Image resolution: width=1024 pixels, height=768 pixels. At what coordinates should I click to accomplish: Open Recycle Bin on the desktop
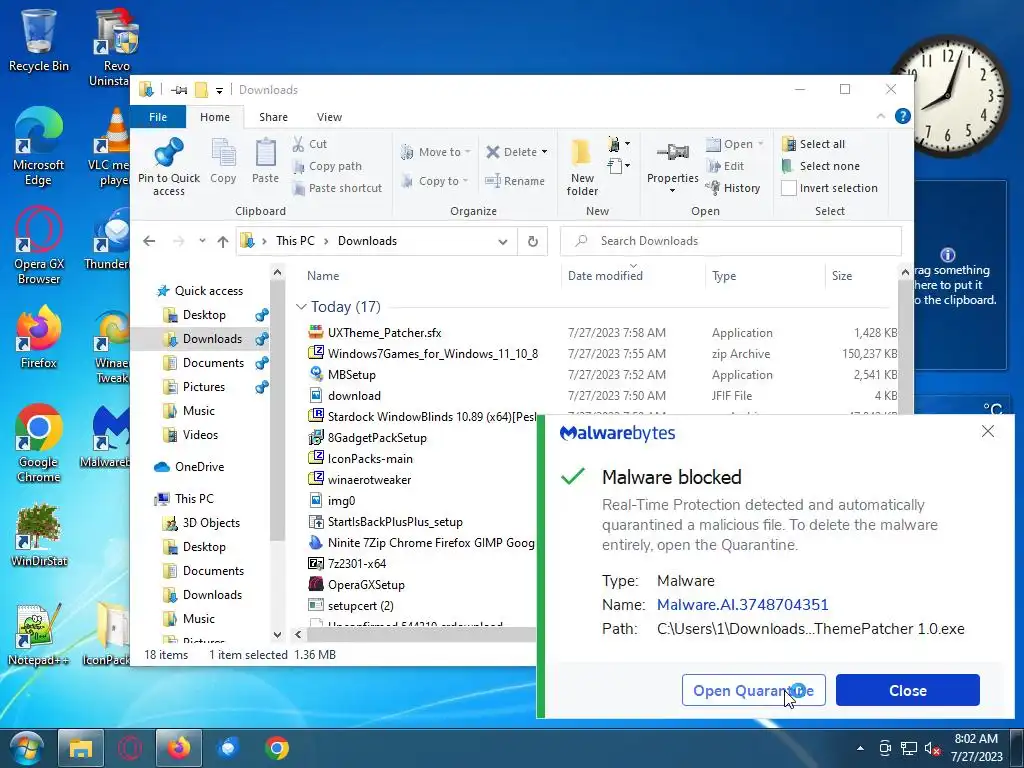coord(39,40)
